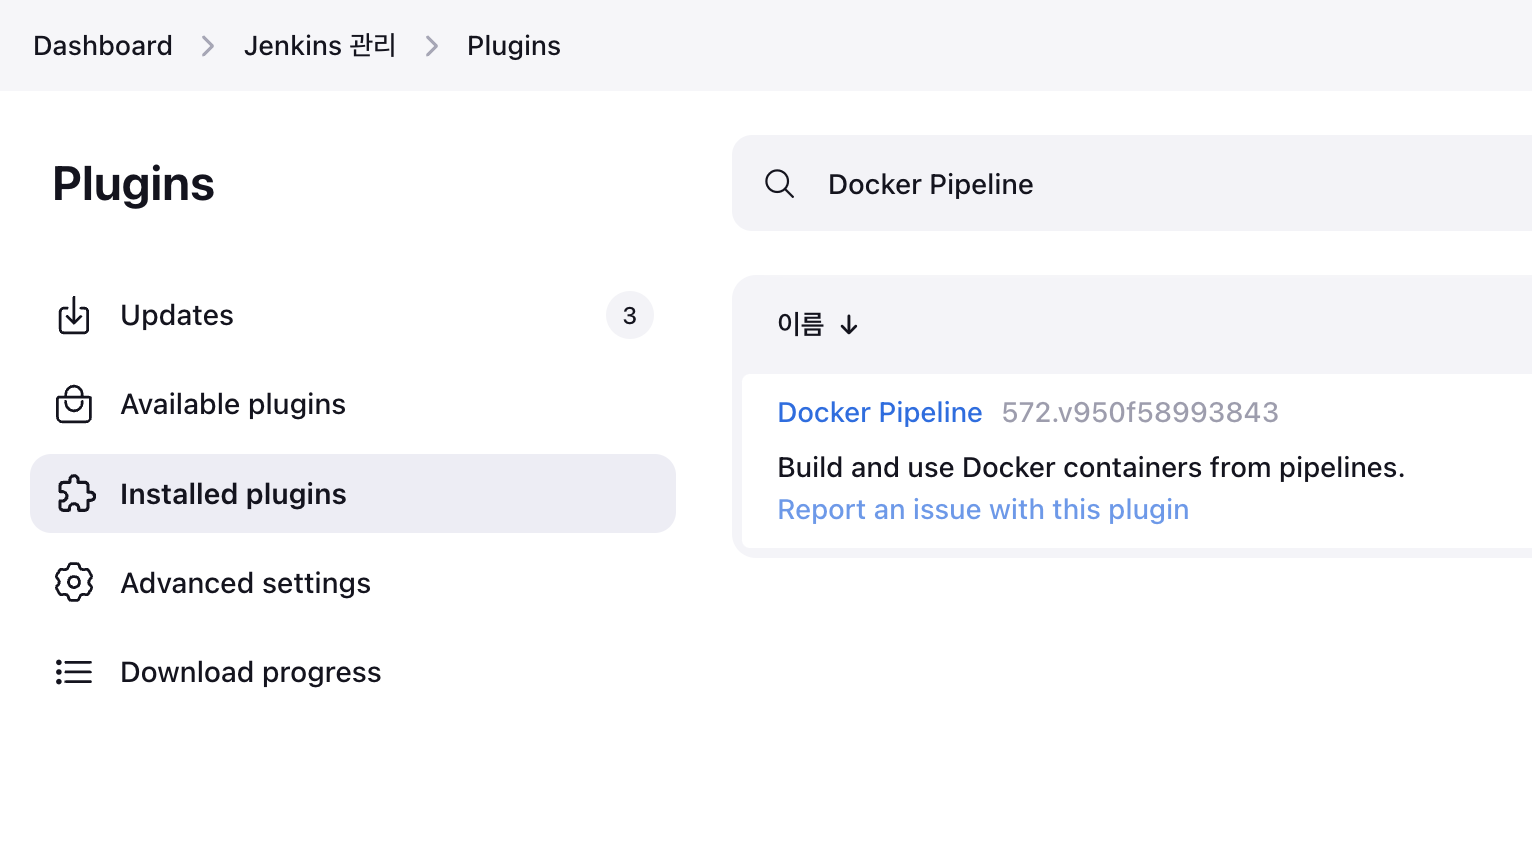Click the Available plugins shopping bag icon

tap(74, 404)
